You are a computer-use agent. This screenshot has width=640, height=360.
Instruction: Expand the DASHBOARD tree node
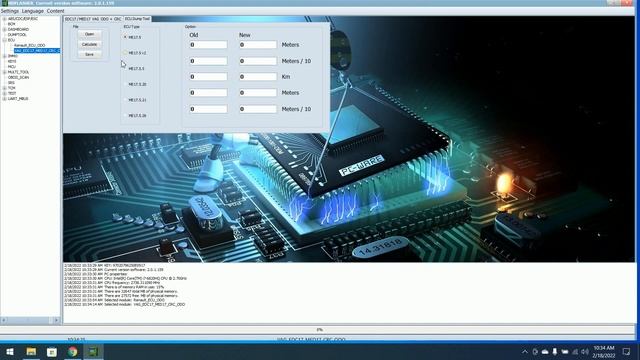(4, 29)
